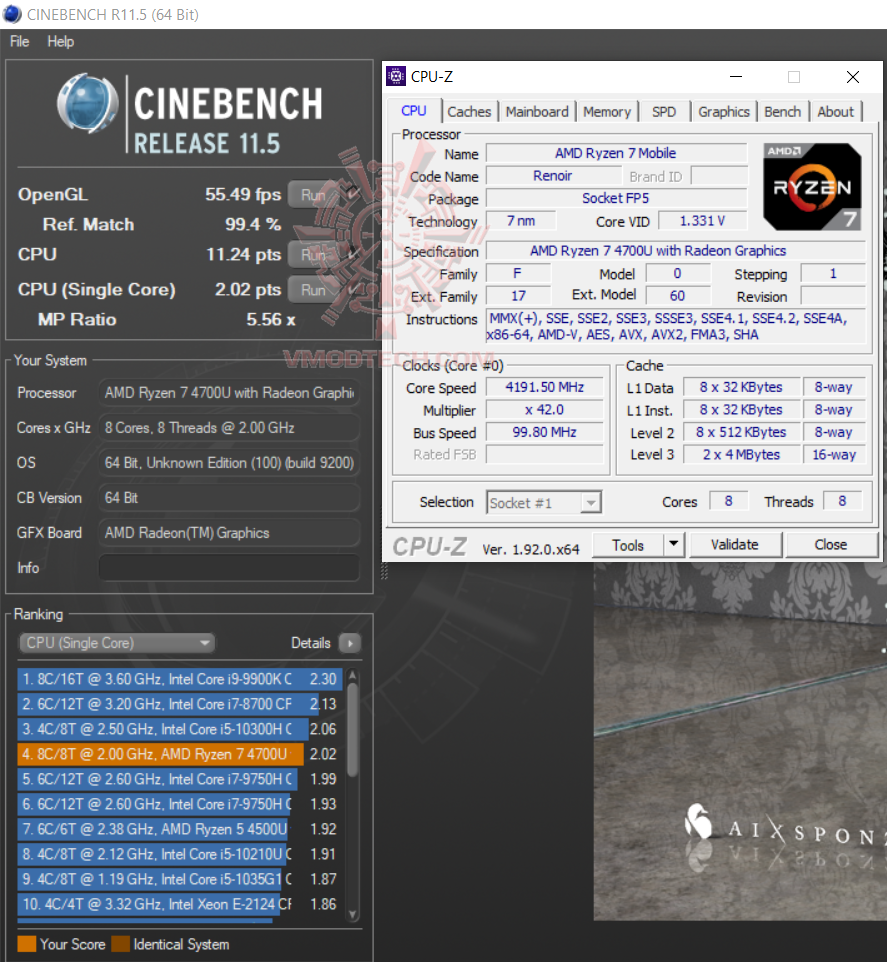This screenshot has width=887, height=962.
Task: Click the ranking list scroll down arrow
Action: (x=353, y=914)
